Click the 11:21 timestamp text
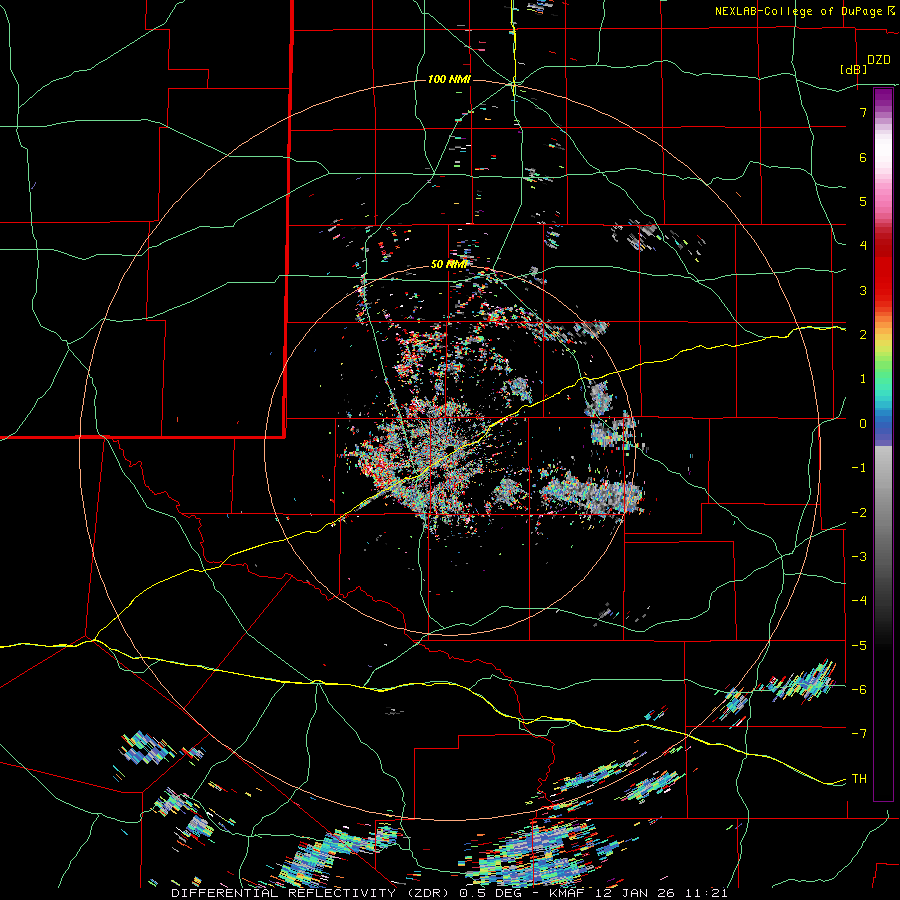This screenshot has width=900, height=900. point(708,893)
